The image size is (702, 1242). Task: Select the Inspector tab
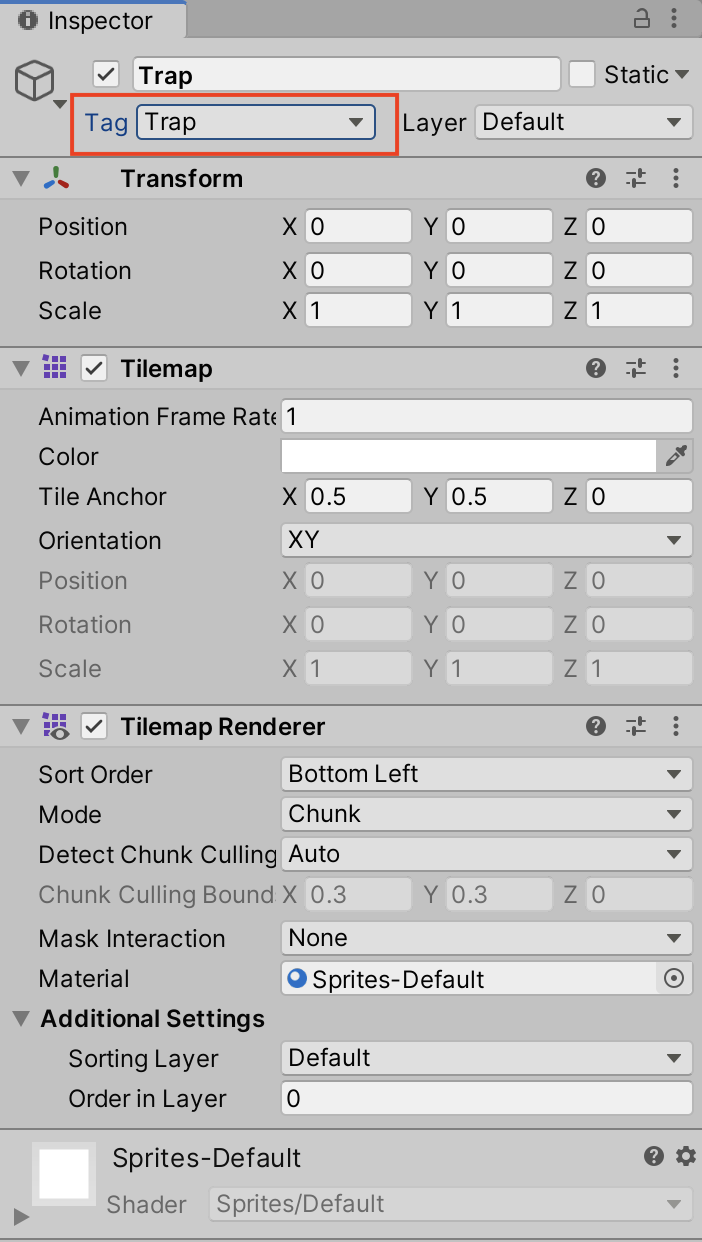(92, 20)
